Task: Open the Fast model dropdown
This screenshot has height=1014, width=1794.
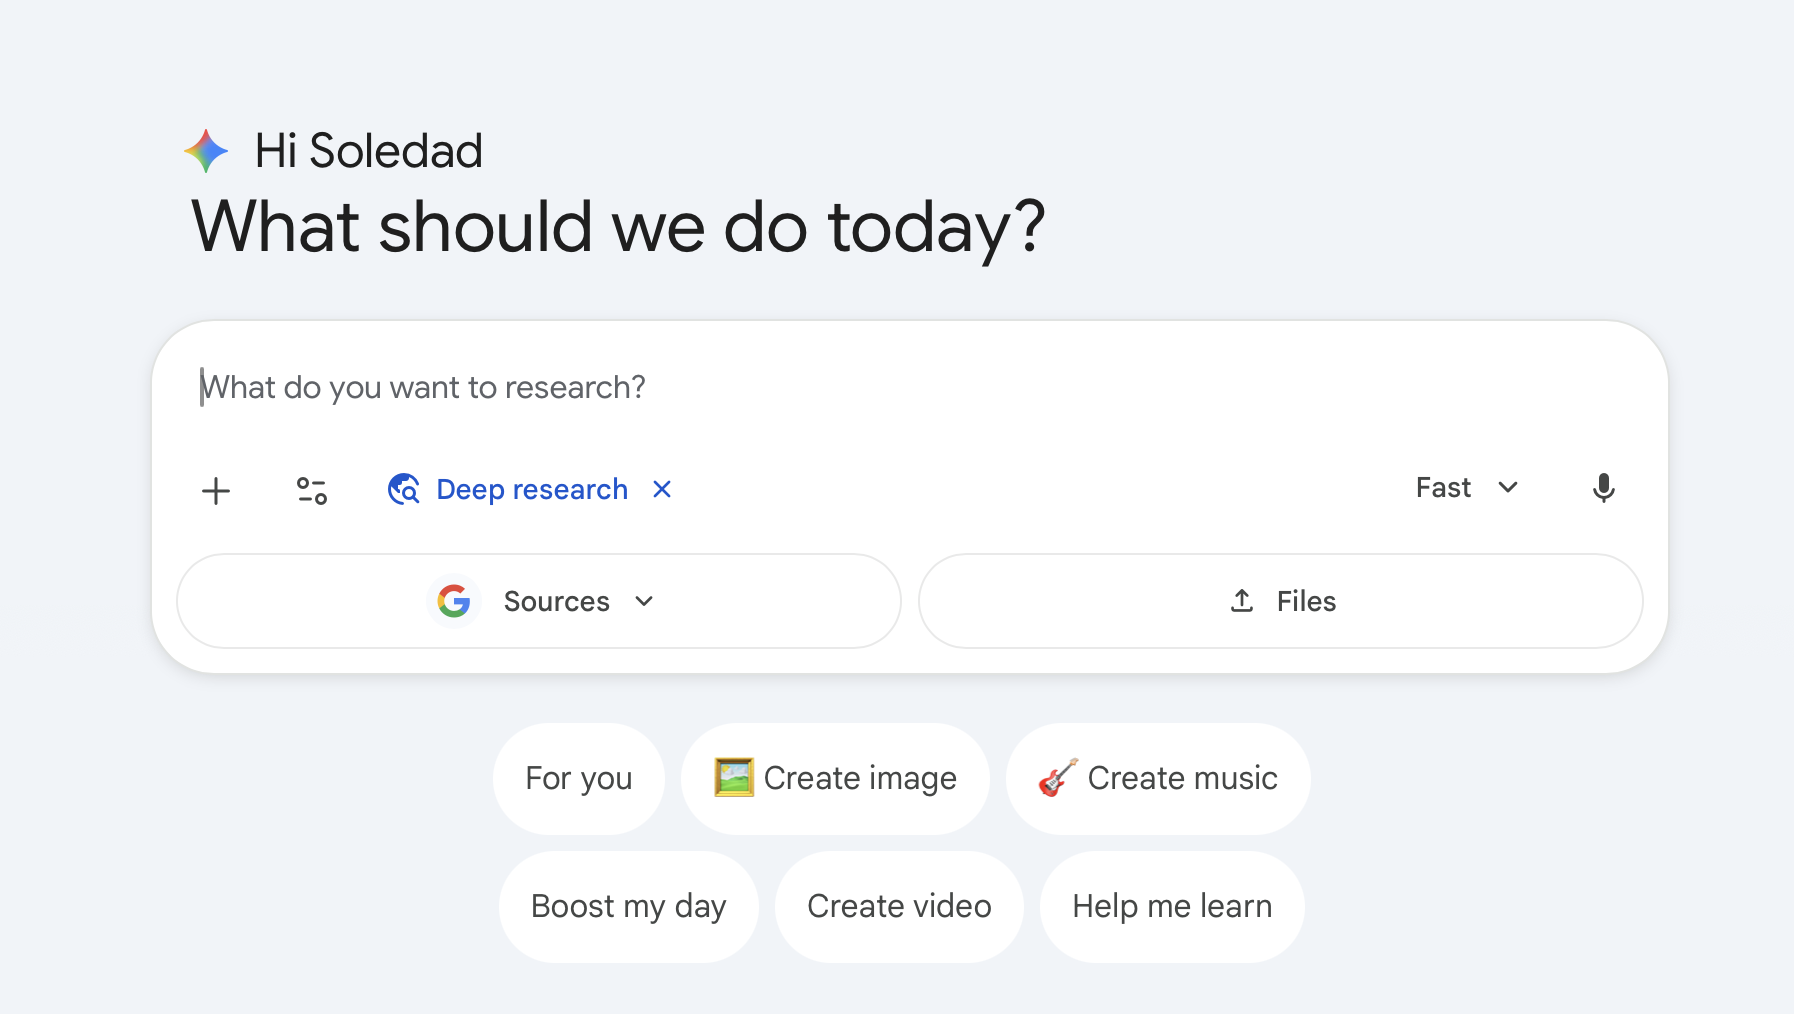Action: pos(1467,488)
